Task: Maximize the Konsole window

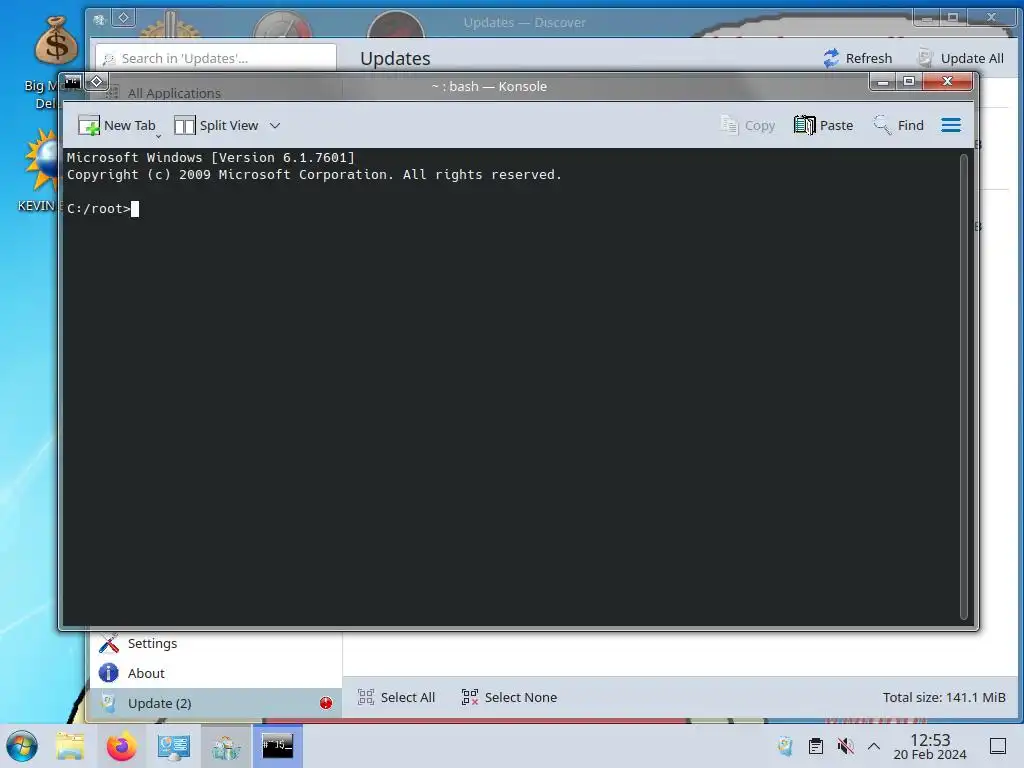Action: 908,82
